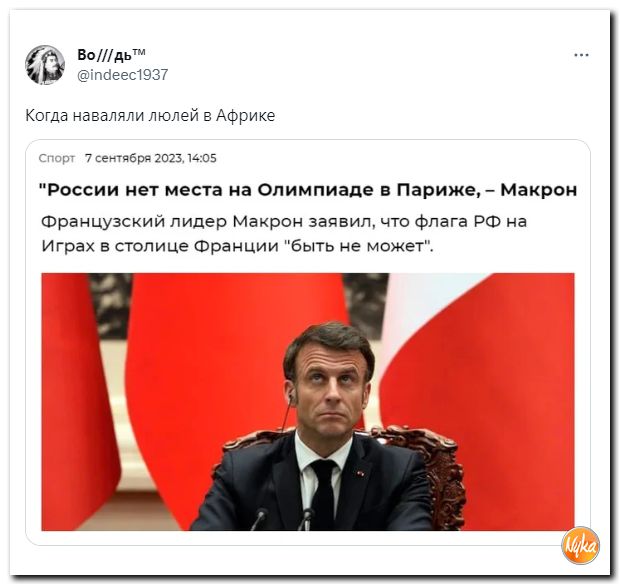
Task: Open the headline "России нет места на Олимпиаде"
Action: click(x=212, y=190)
